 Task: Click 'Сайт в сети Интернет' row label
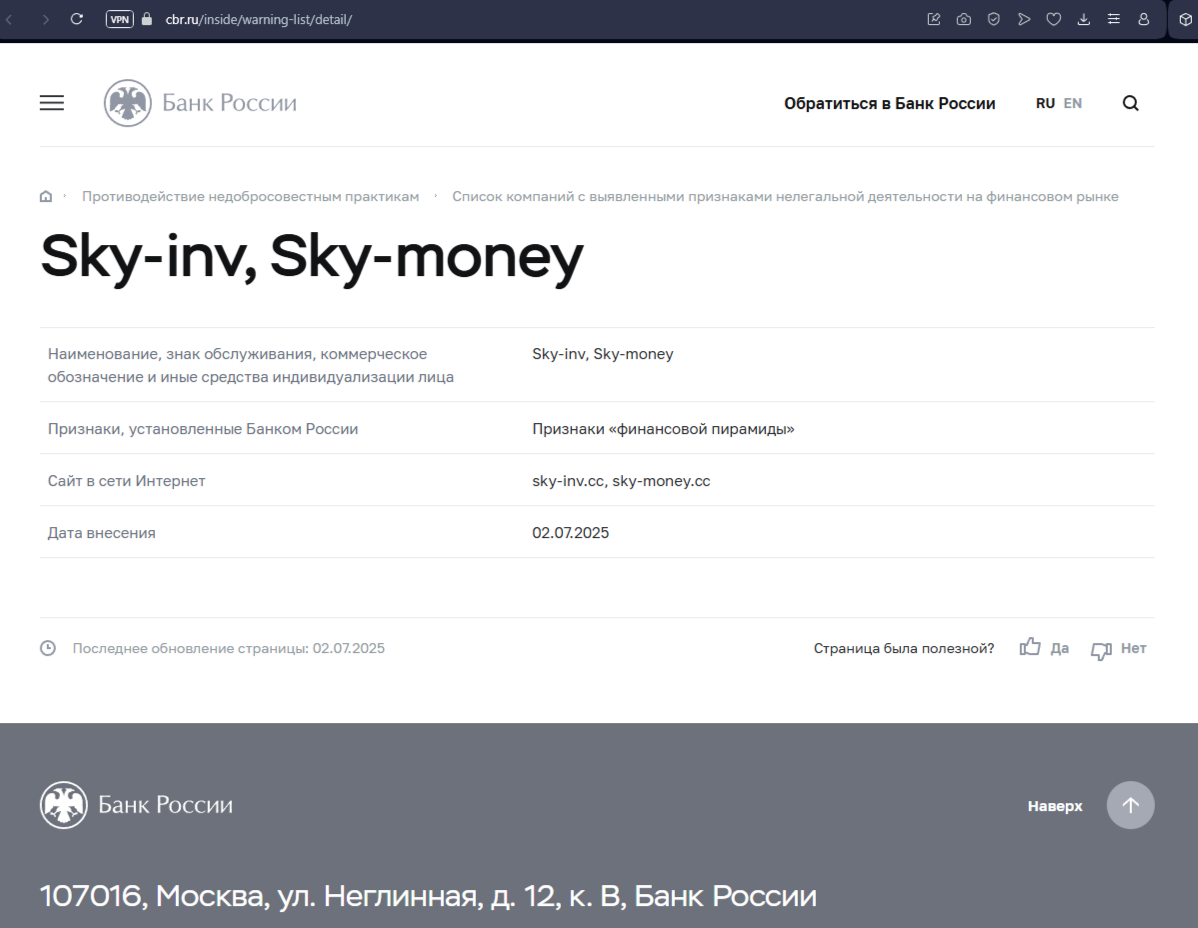click(x=126, y=480)
